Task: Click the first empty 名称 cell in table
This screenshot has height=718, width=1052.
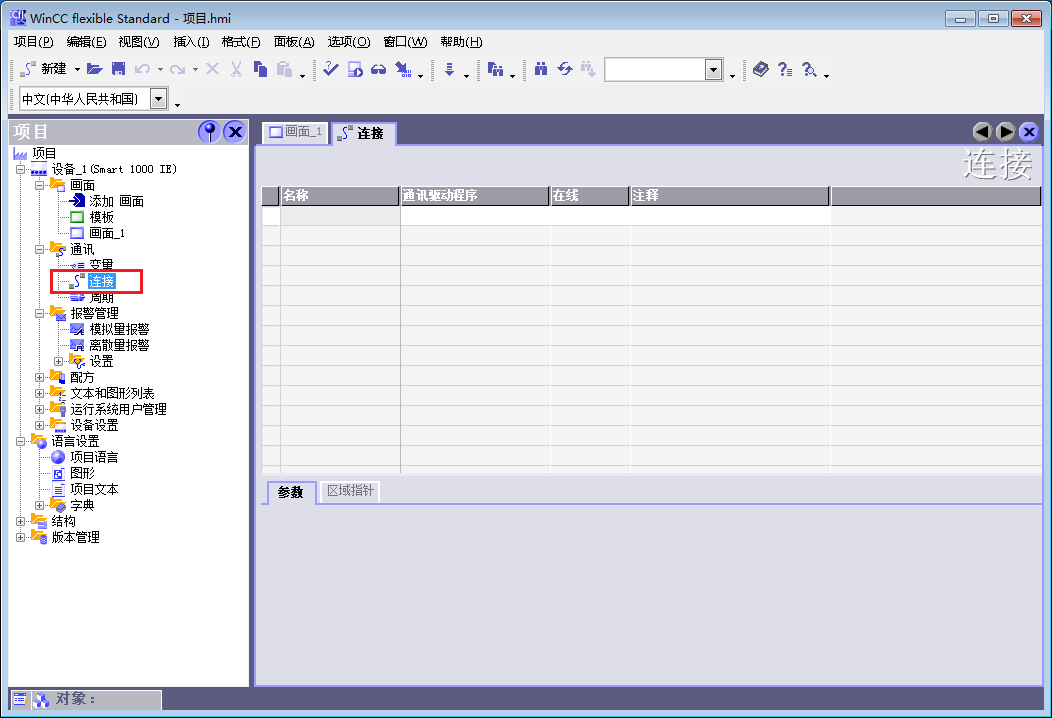Action: click(340, 215)
